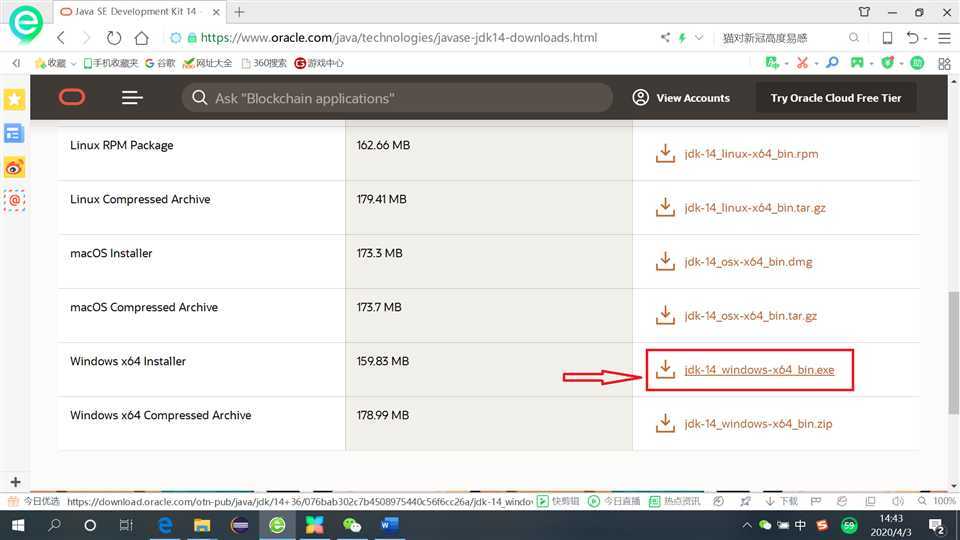The height and width of the screenshot is (540, 960).
Task: Click download icon for Linux Compressed Archive
Action: (x=665, y=207)
